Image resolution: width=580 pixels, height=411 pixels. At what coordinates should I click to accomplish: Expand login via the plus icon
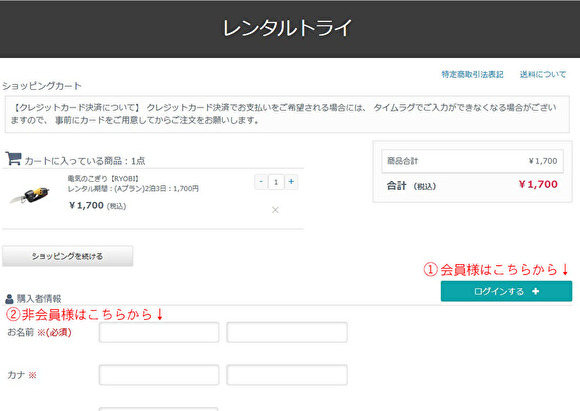(x=535, y=292)
